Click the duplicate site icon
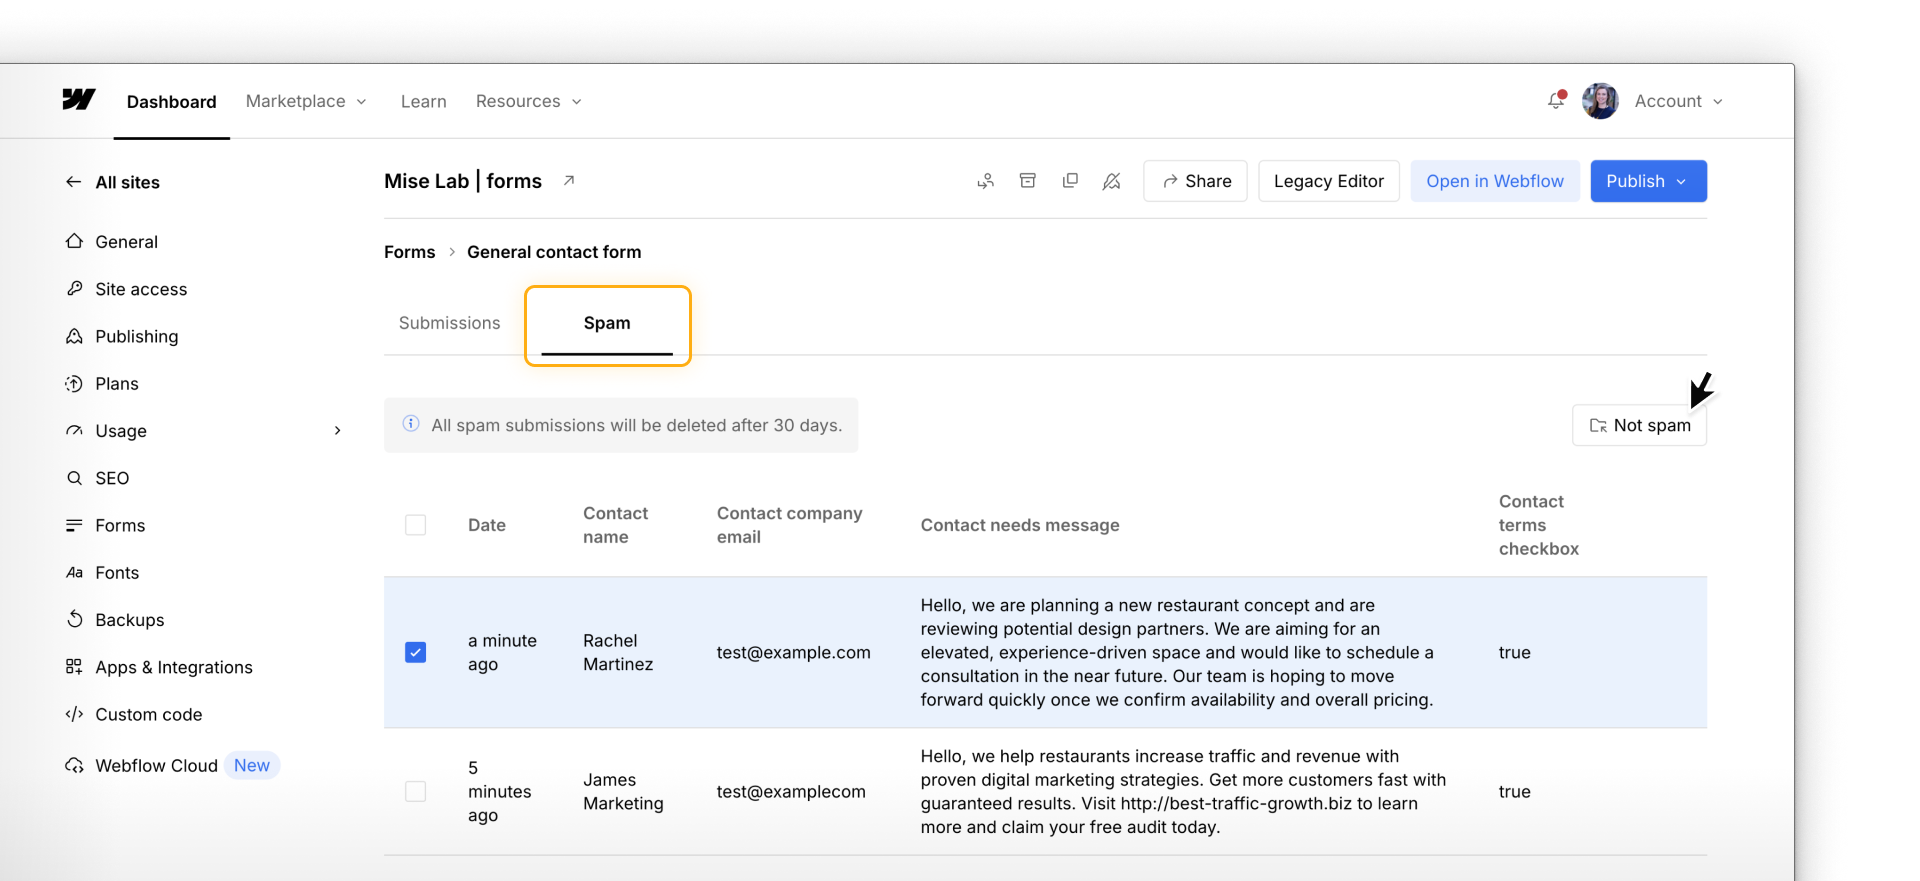This screenshot has width=1920, height=881. [1070, 181]
